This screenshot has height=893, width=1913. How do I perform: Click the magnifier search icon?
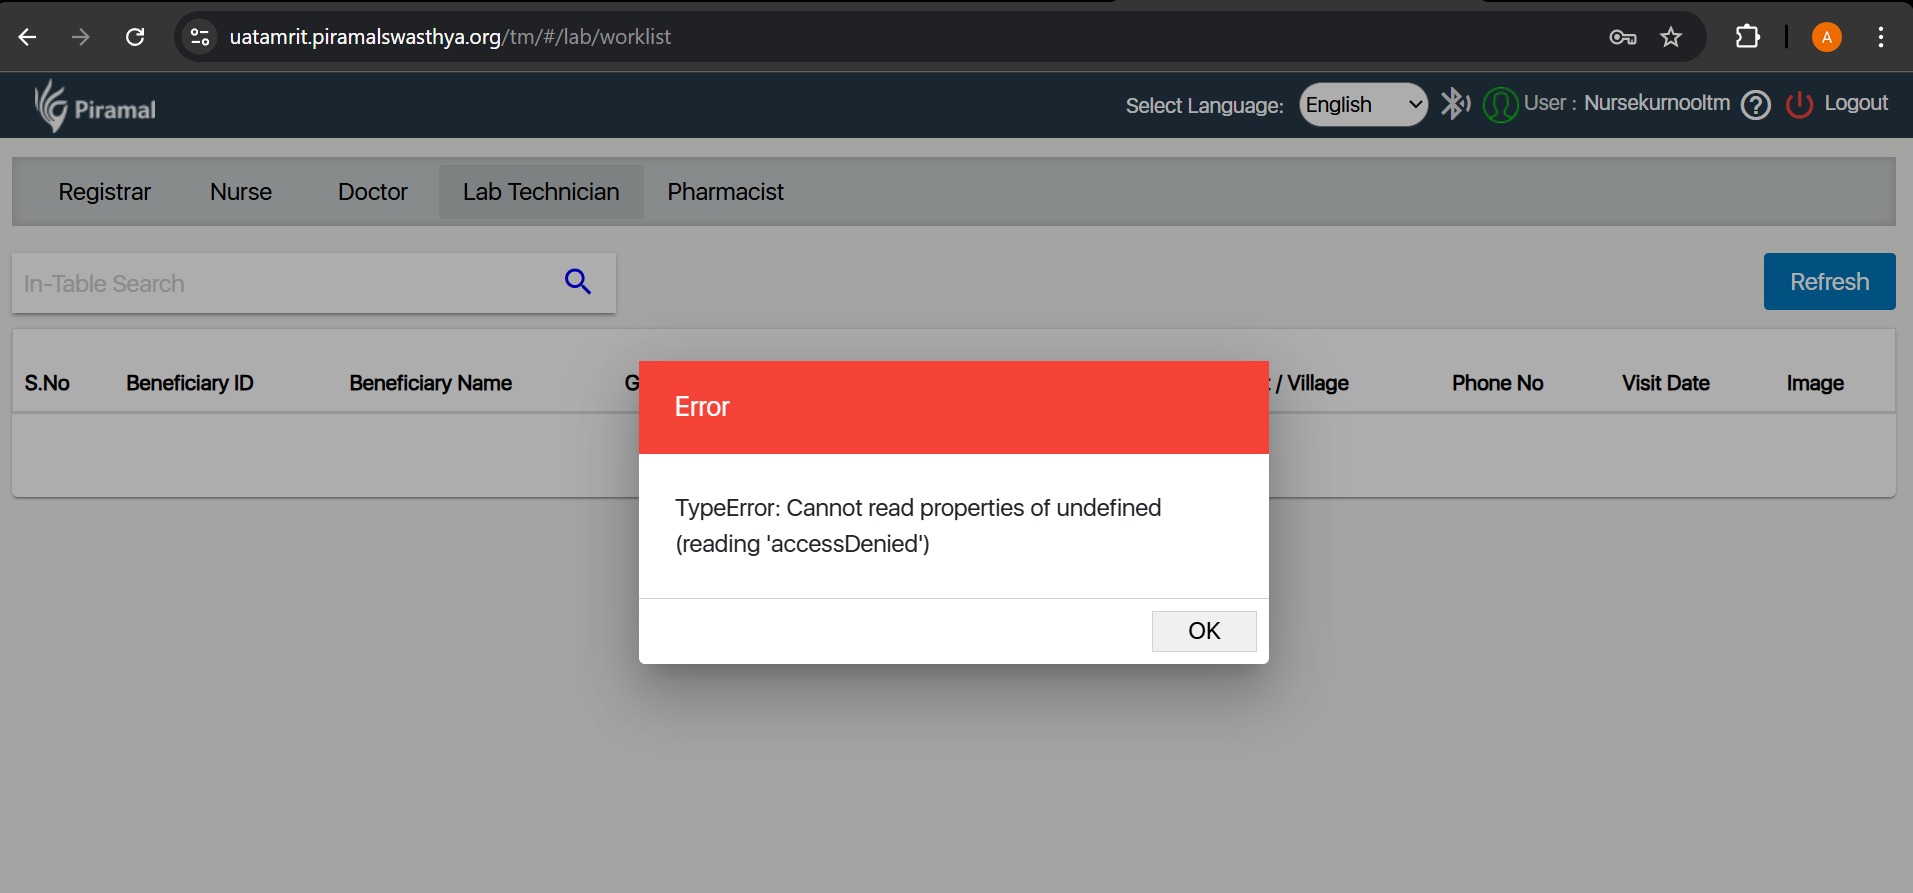point(578,282)
